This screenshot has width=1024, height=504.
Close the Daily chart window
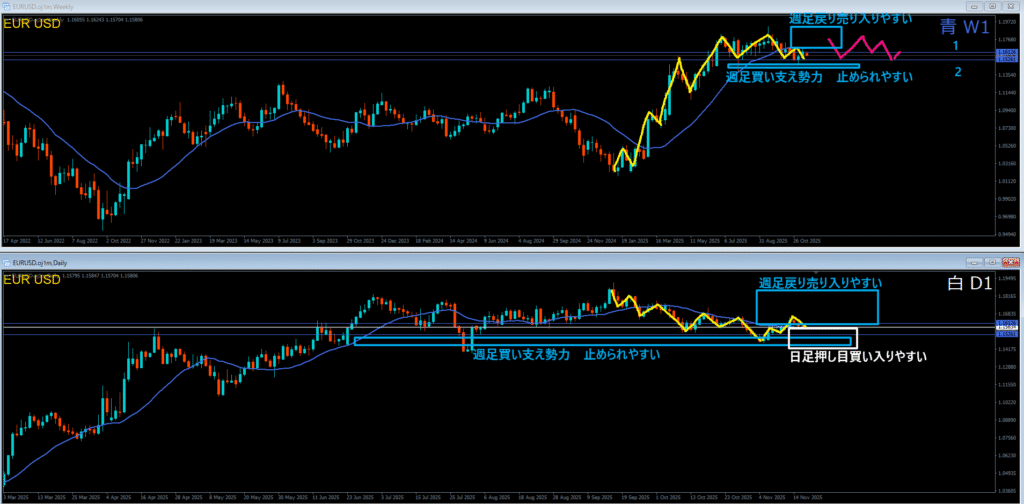[x=1012, y=261]
